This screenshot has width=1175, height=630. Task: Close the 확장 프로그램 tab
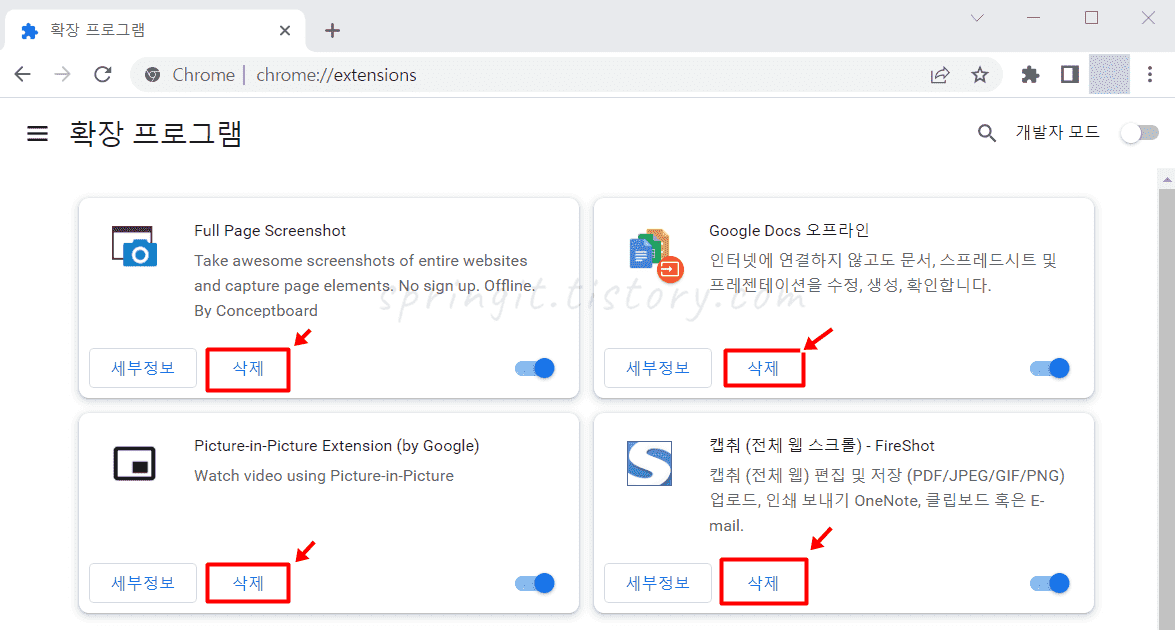(285, 31)
